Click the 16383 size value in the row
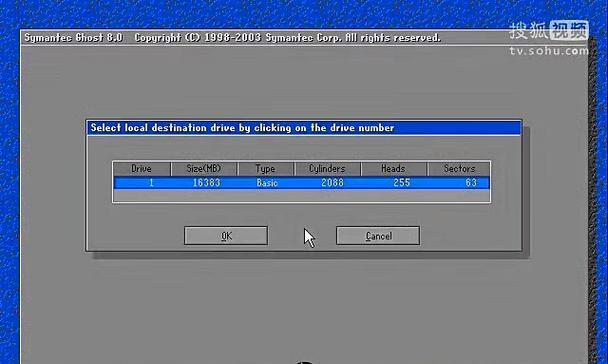This screenshot has height=364, width=608. click(207, 183)
